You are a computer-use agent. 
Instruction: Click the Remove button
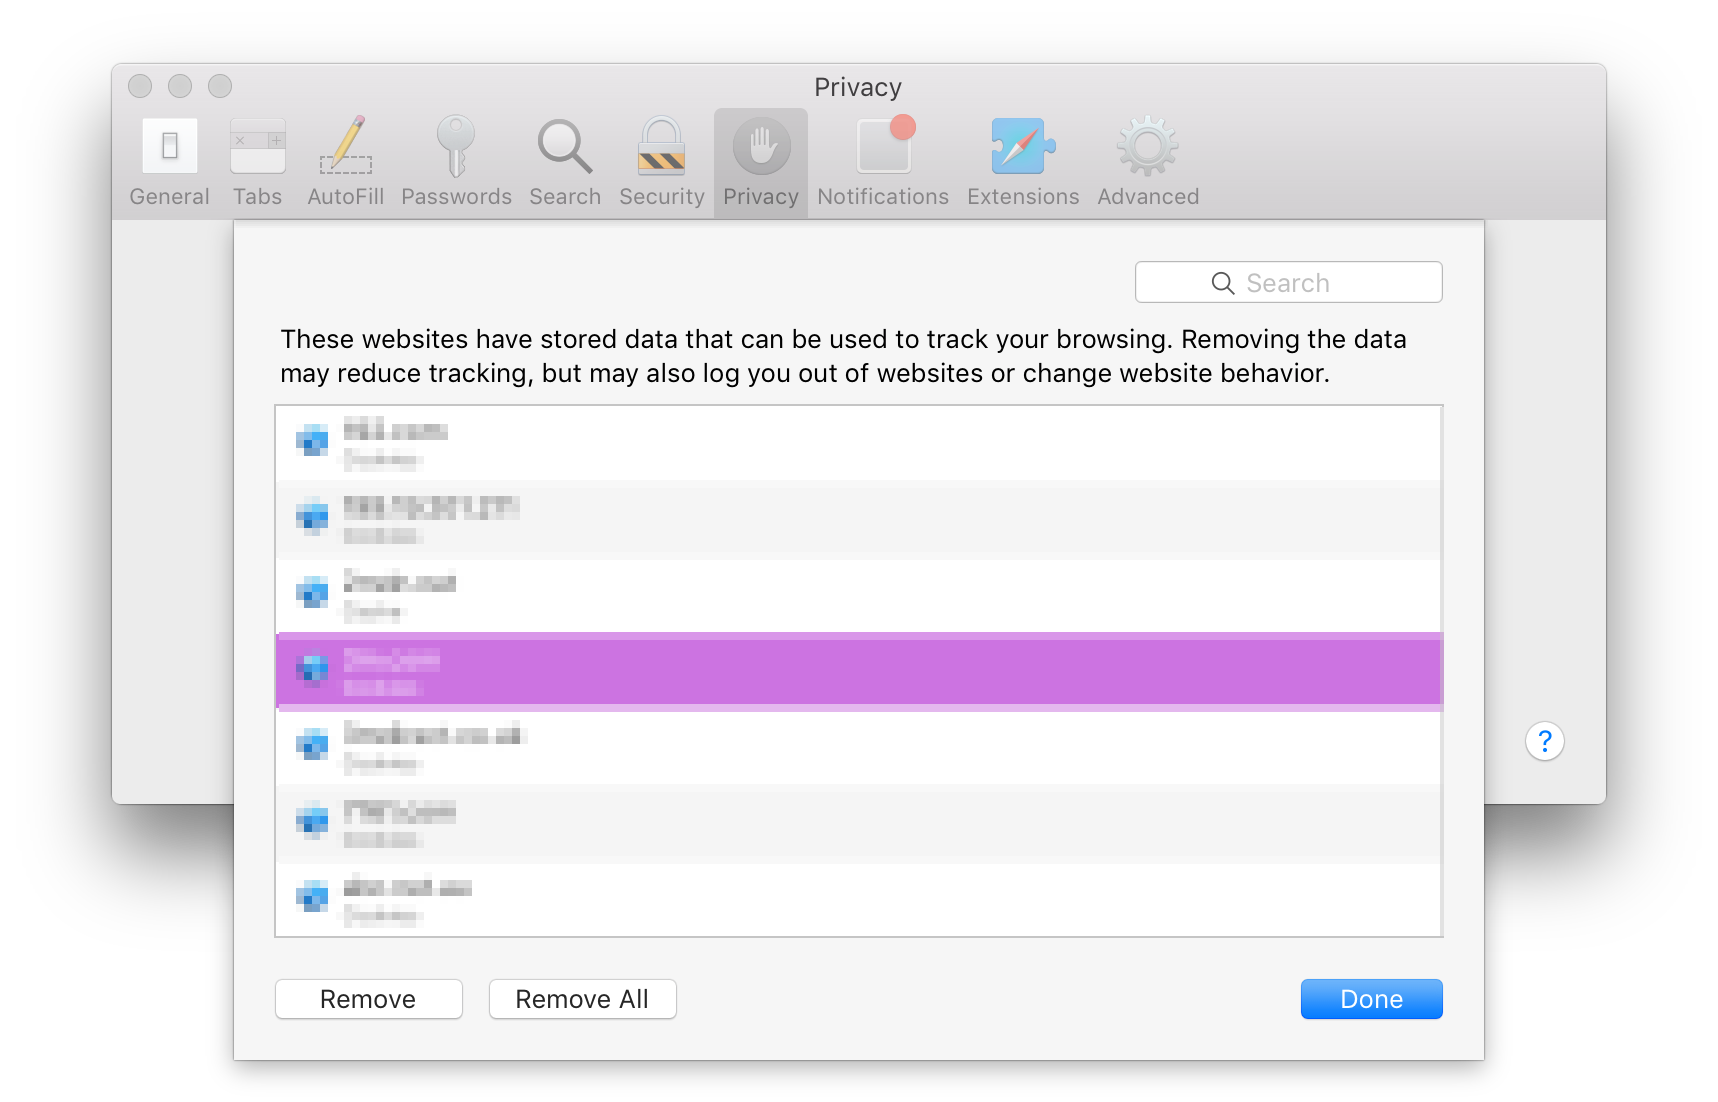pos(368,998)
